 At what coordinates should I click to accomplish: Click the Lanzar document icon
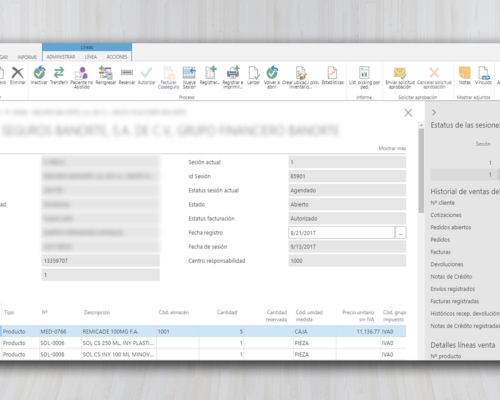click(254, 72)
